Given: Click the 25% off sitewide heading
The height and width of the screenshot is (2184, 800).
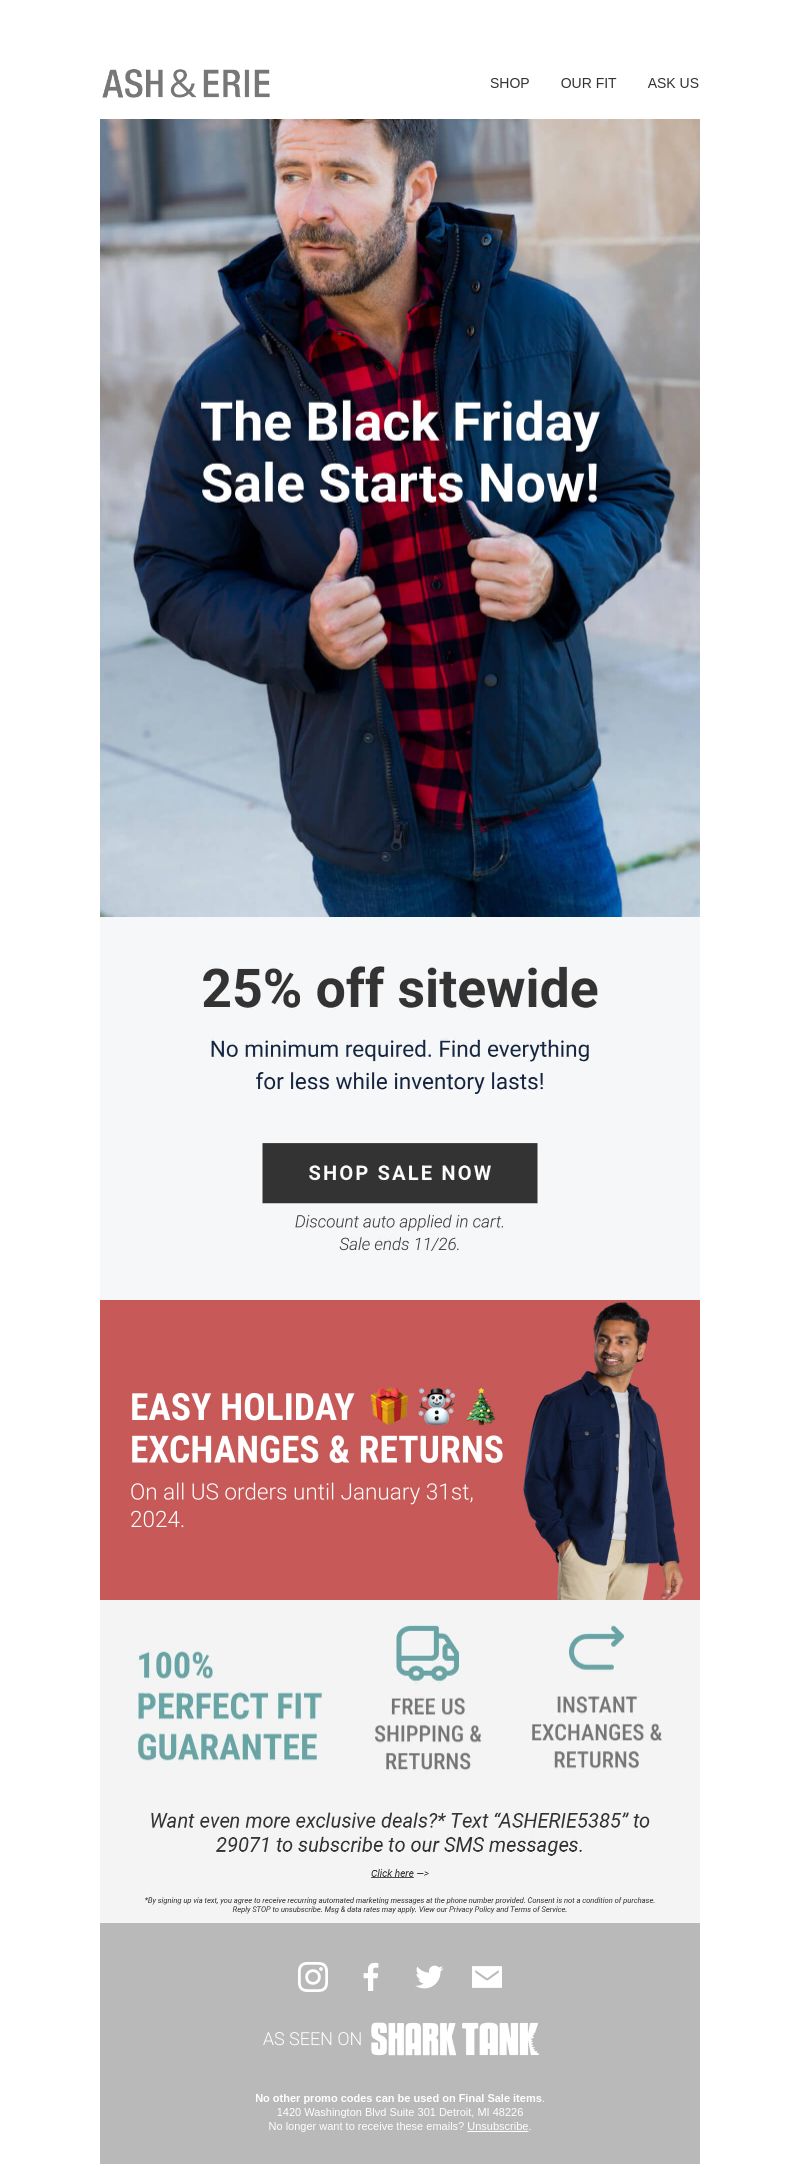Looking at the screenshot, I should (400, 988).
